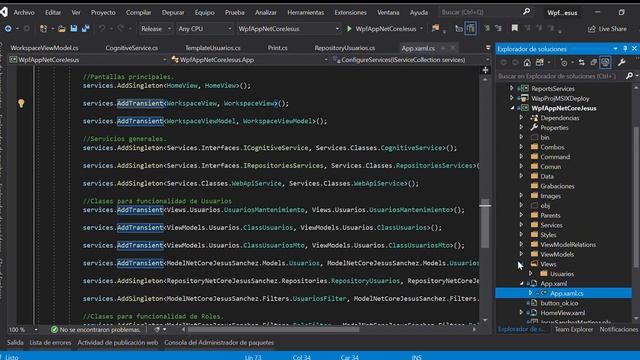Select the Grabaciones folder
This screenshot has width=640, height=360.
(557, 186)
